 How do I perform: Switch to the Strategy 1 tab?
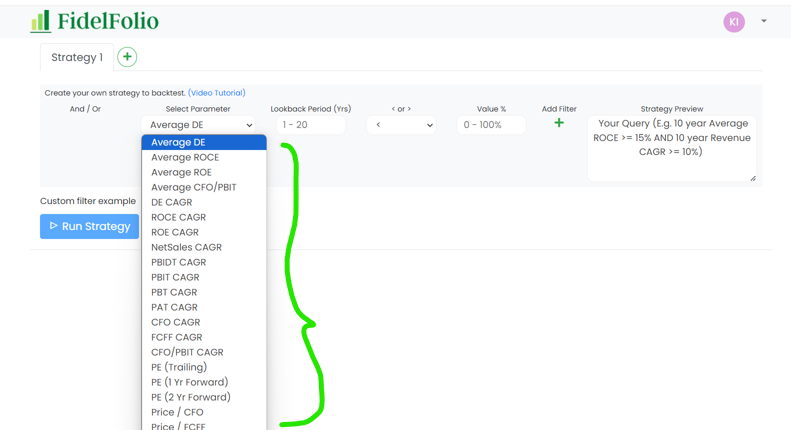[x=77, y=57]
